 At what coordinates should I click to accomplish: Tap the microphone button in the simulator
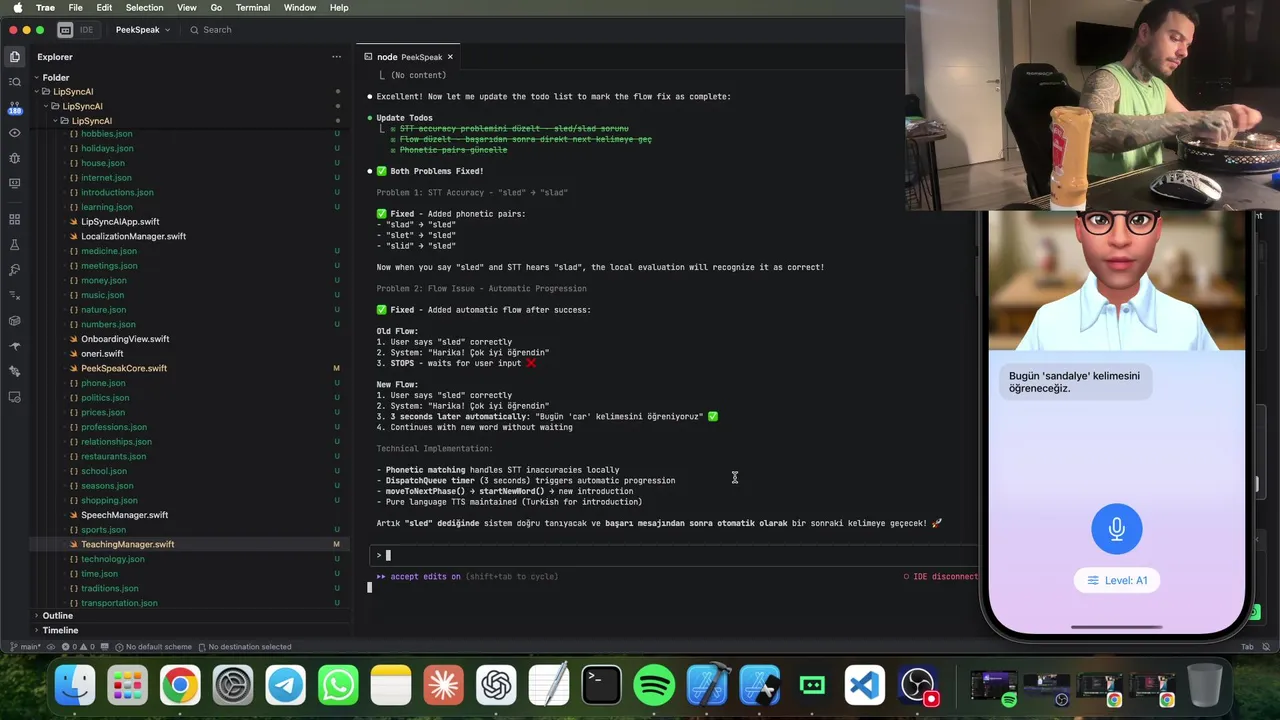point(1117,528)
